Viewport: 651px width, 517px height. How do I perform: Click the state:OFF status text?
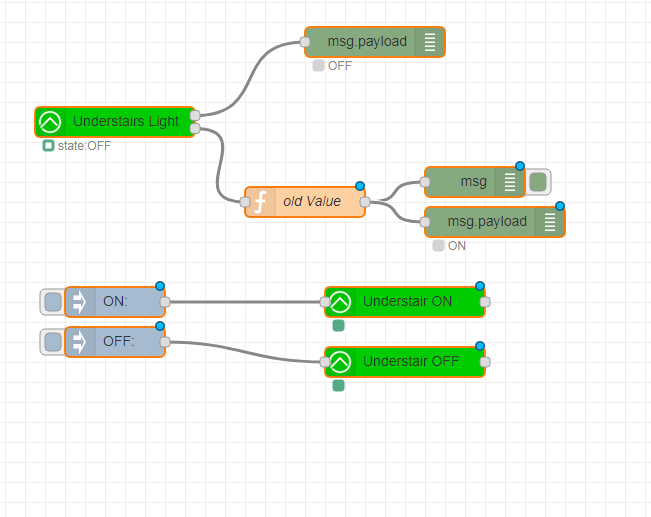pyautogui.click(x=84, y=146)
